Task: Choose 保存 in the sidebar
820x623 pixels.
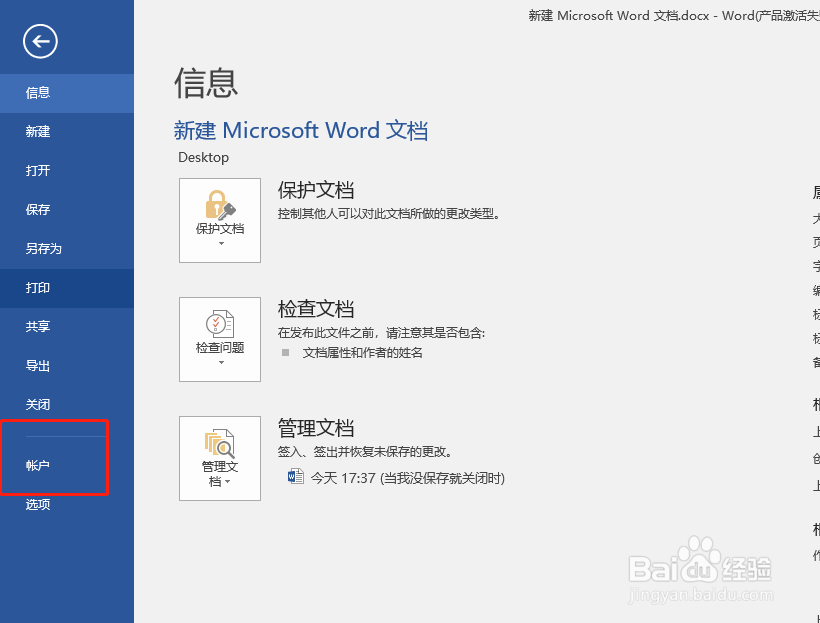Action: [67, 210]
